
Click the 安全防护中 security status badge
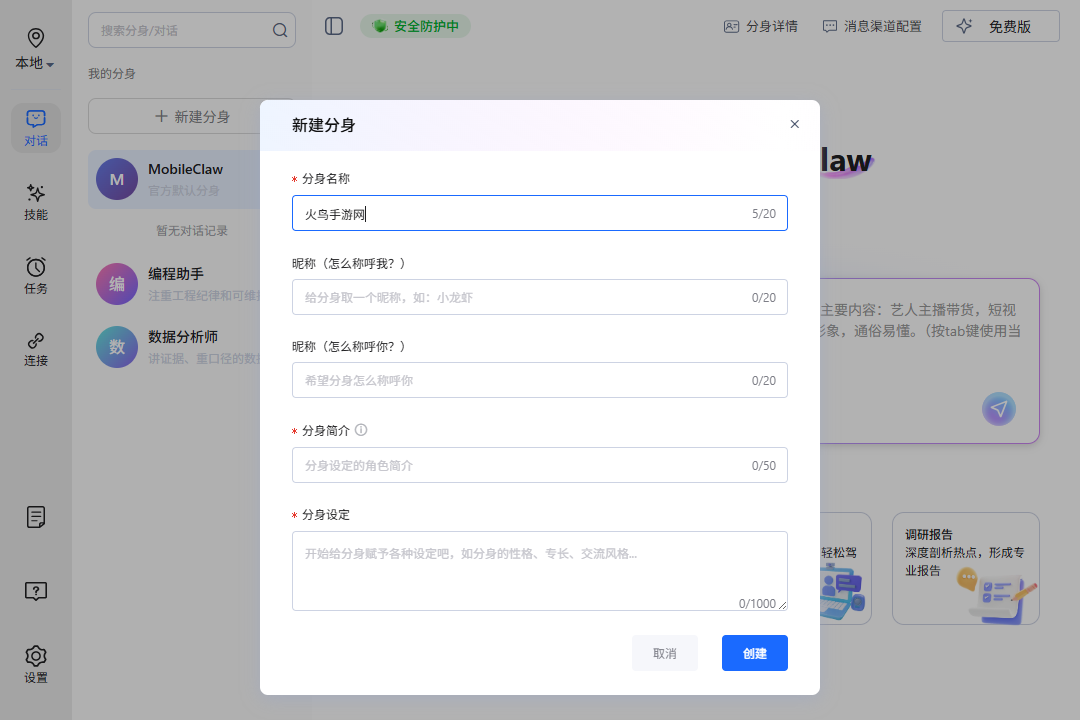[415, 26]
